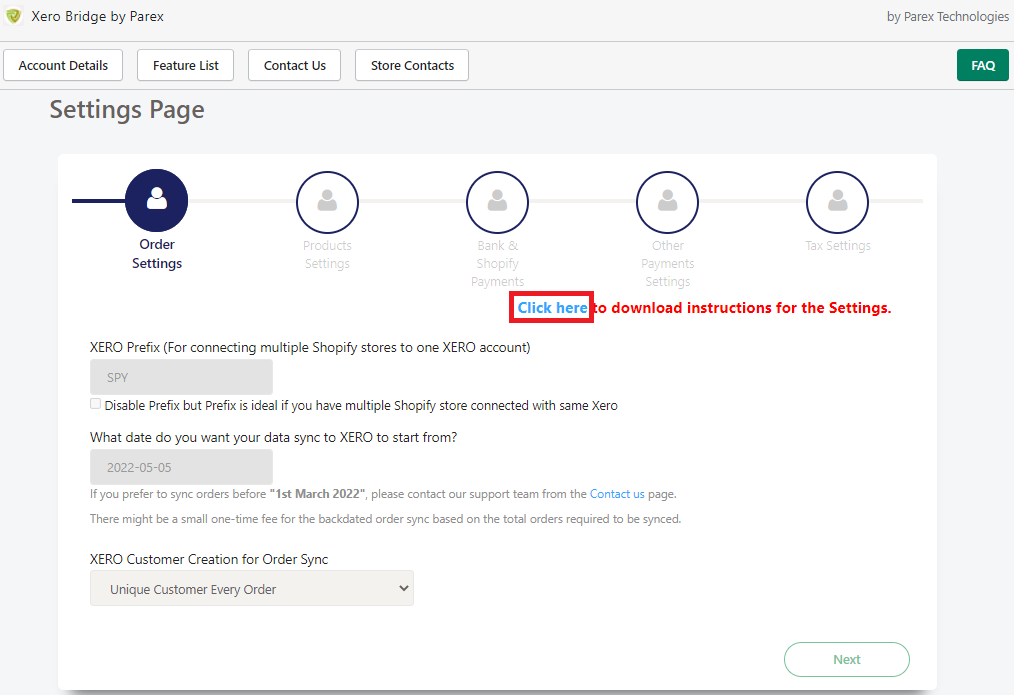Go to the Contact Us tab
This screenshot has width=1014, height=695.
click(x=294, y=65)
